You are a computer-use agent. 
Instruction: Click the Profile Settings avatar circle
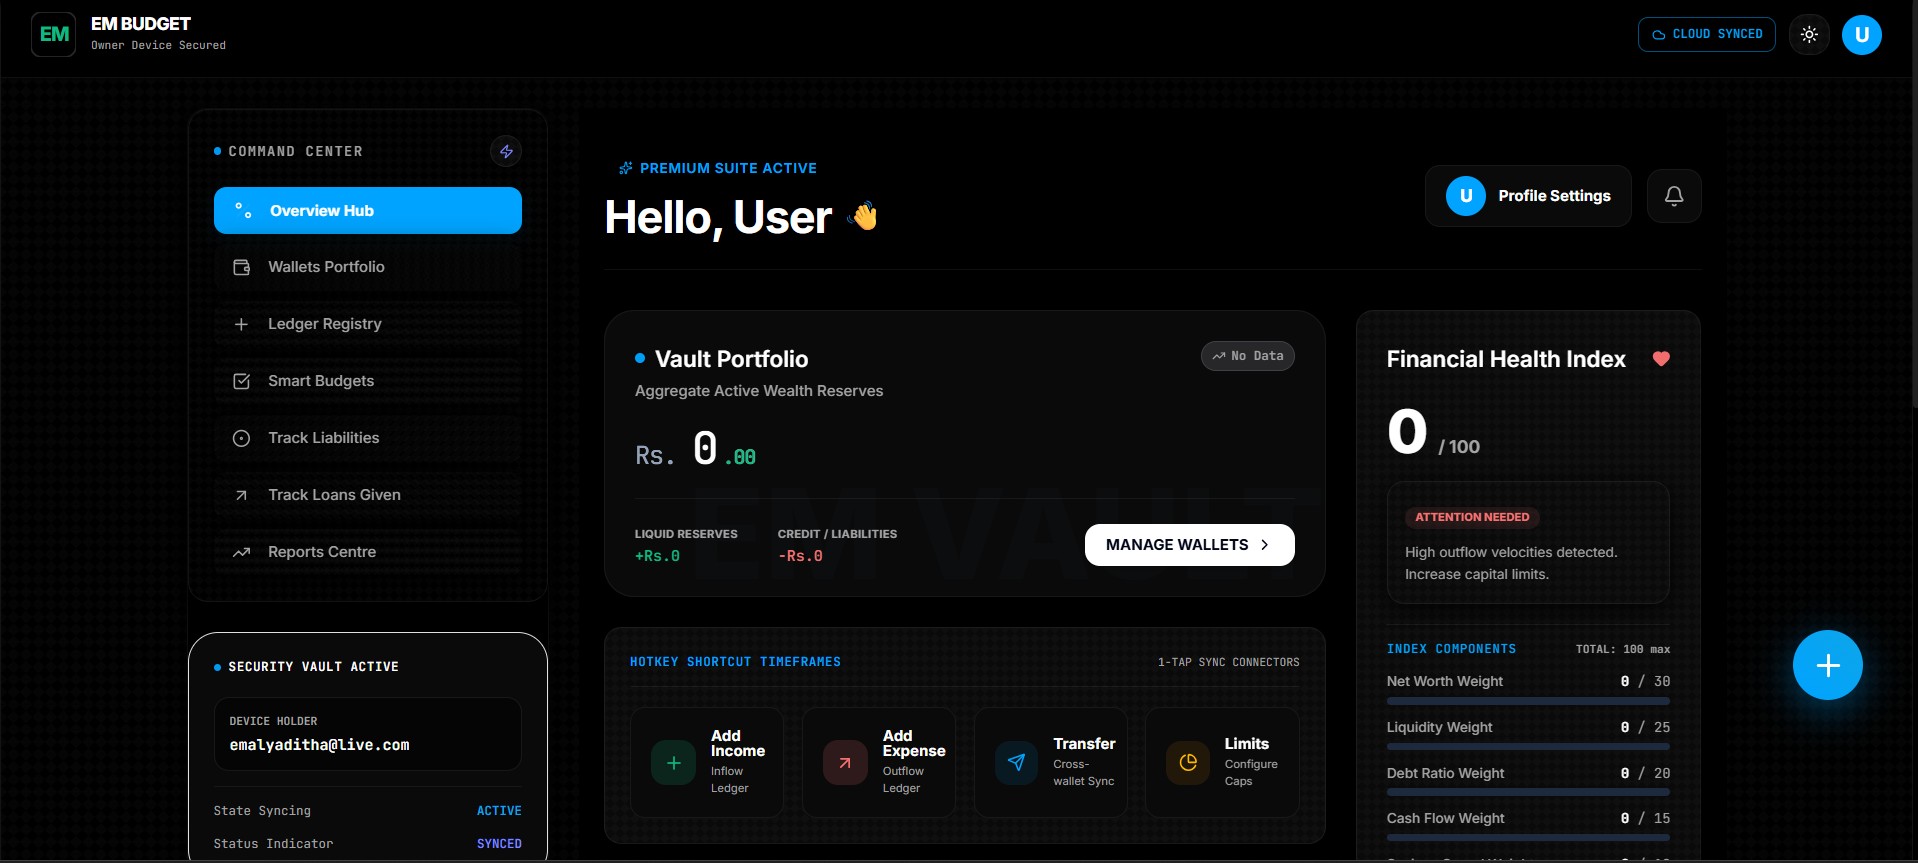pyautogui.click(x=1466, y=196)
